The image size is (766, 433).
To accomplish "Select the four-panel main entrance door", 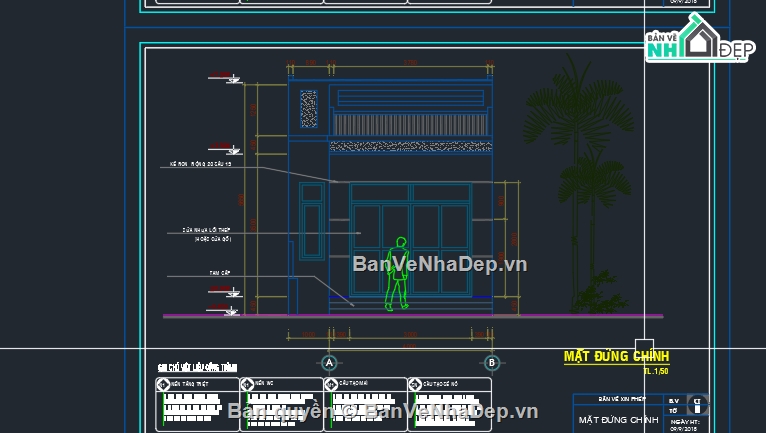I will [x=411, y=239].
